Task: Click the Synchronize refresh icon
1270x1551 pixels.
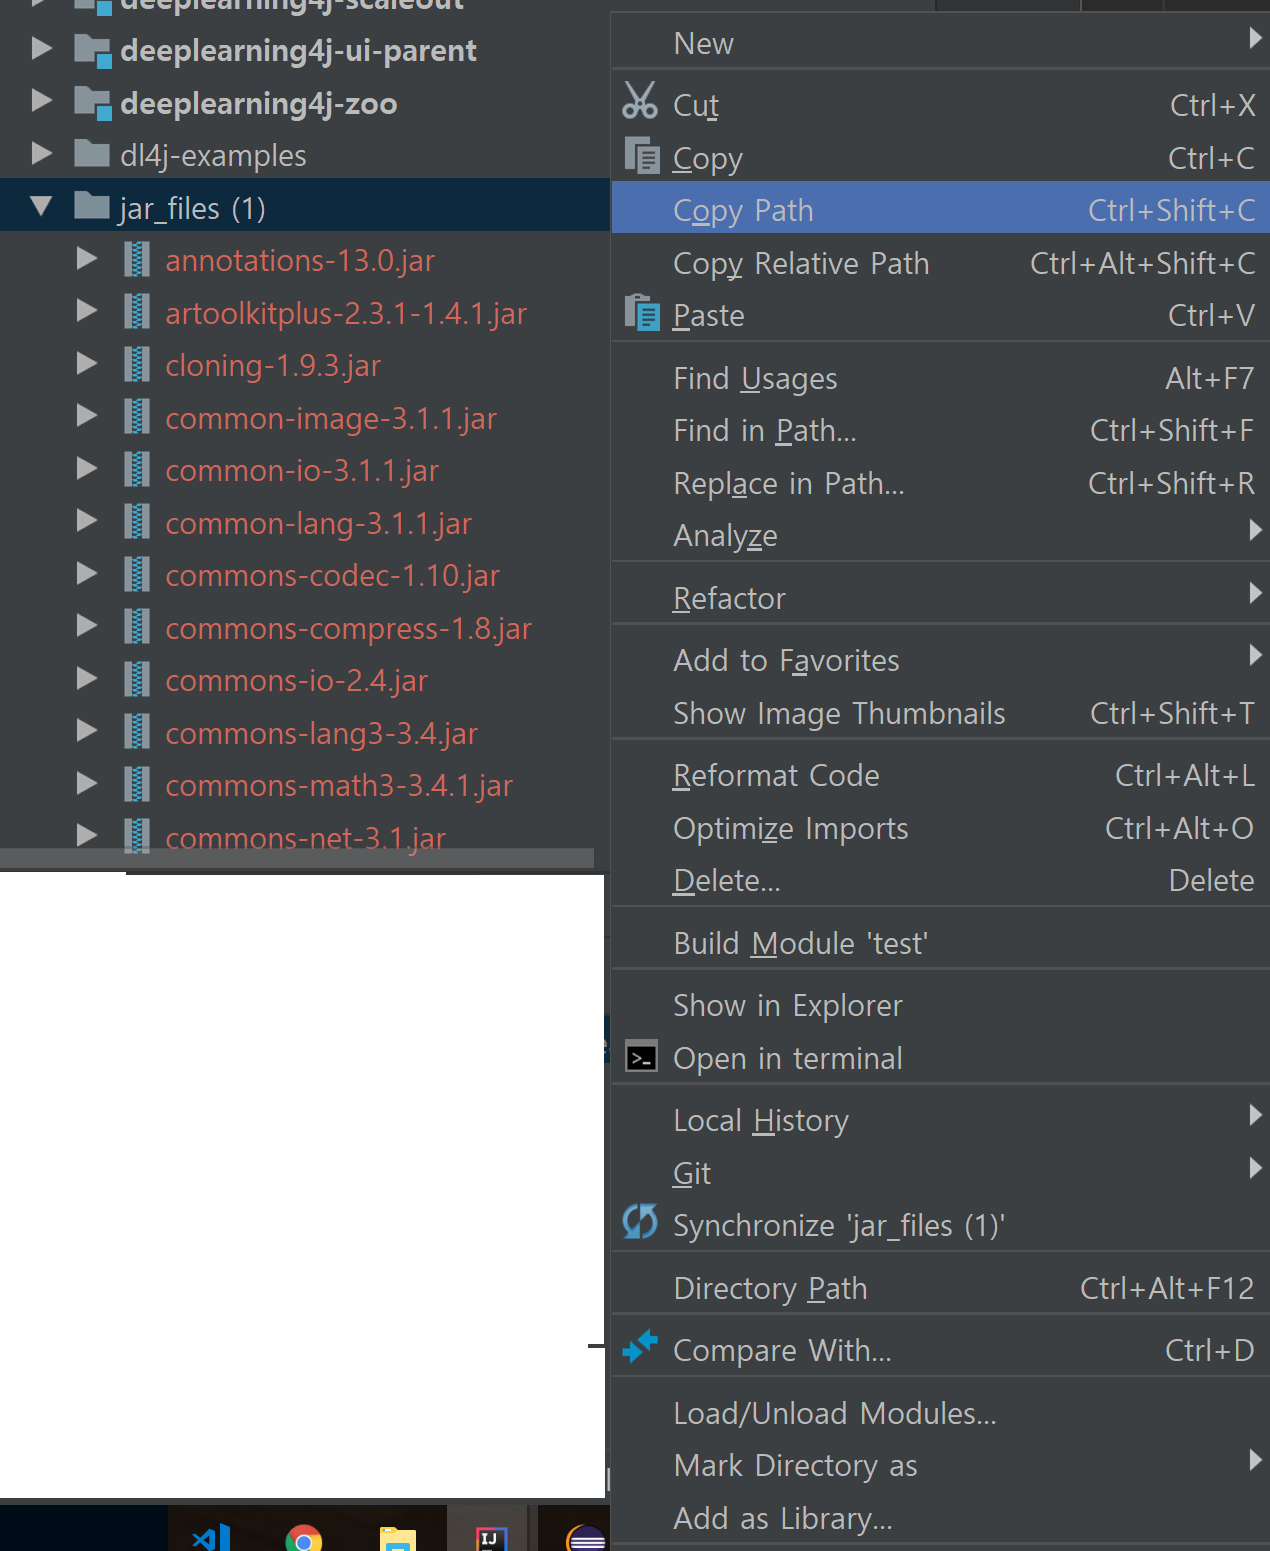Action: (640, 1222)
